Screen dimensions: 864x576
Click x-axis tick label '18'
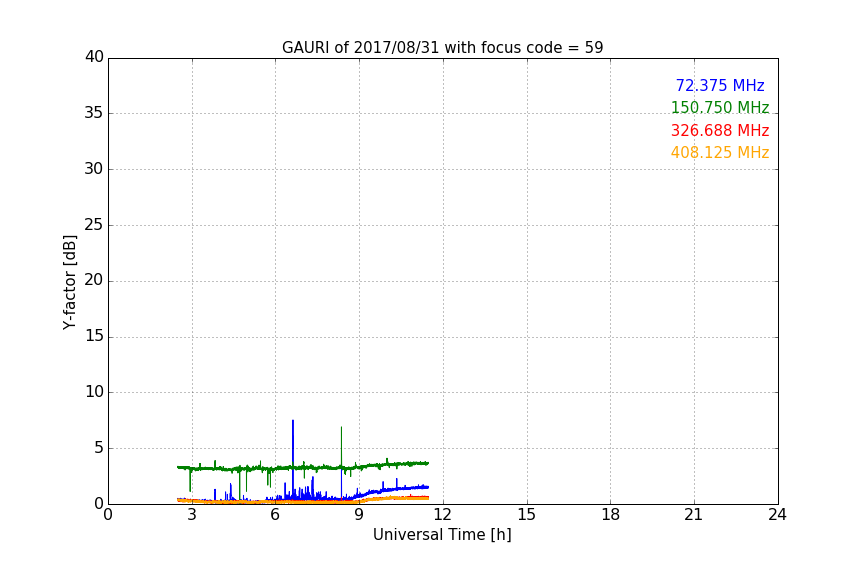pos(611,515)
